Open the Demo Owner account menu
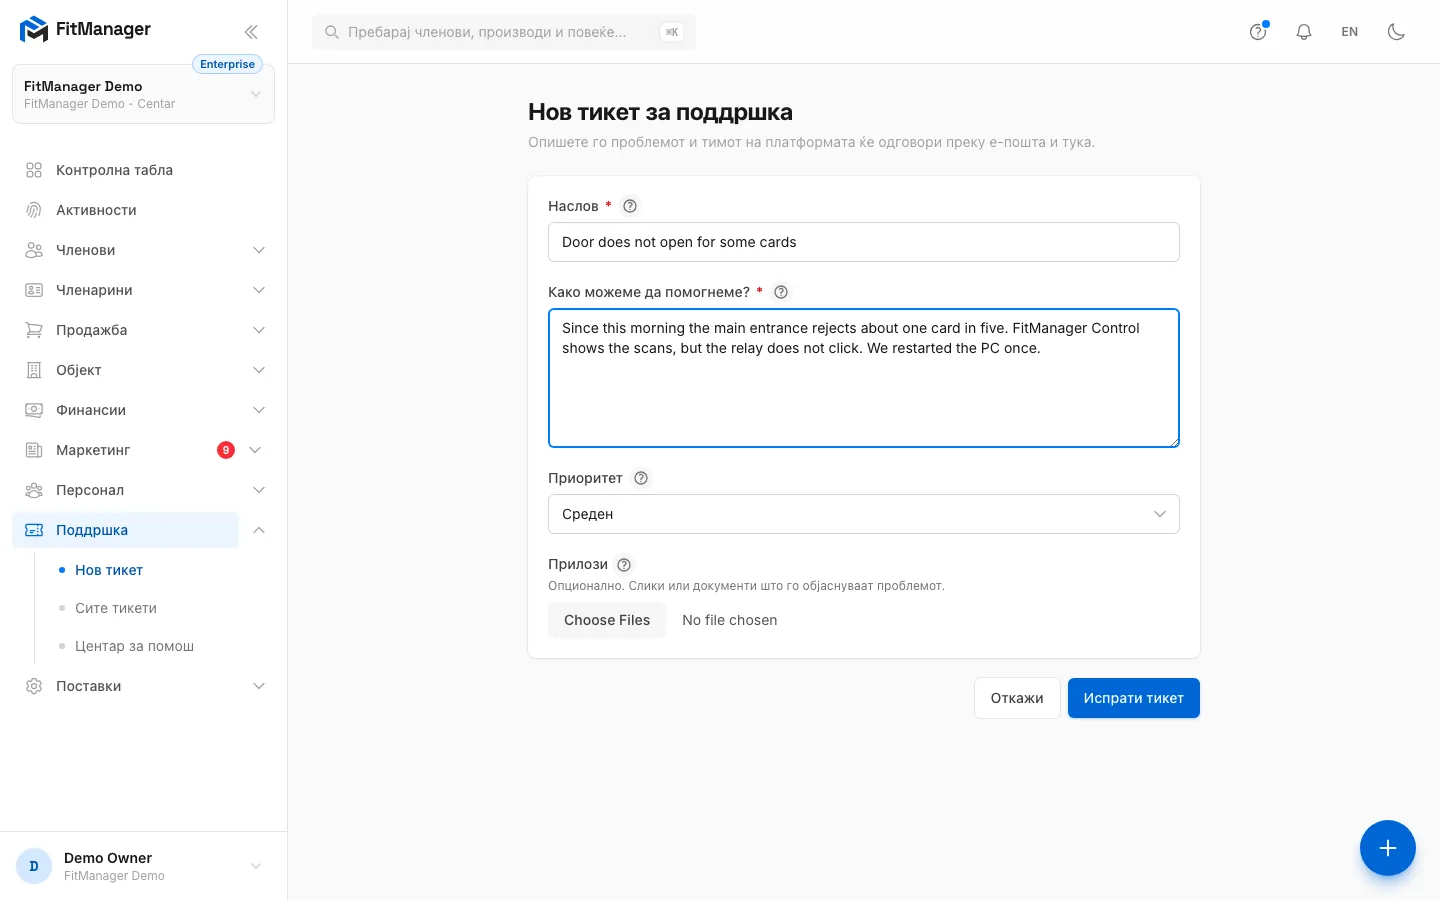The height and width of the screenshot is (900, 1440). pos(143,866)
